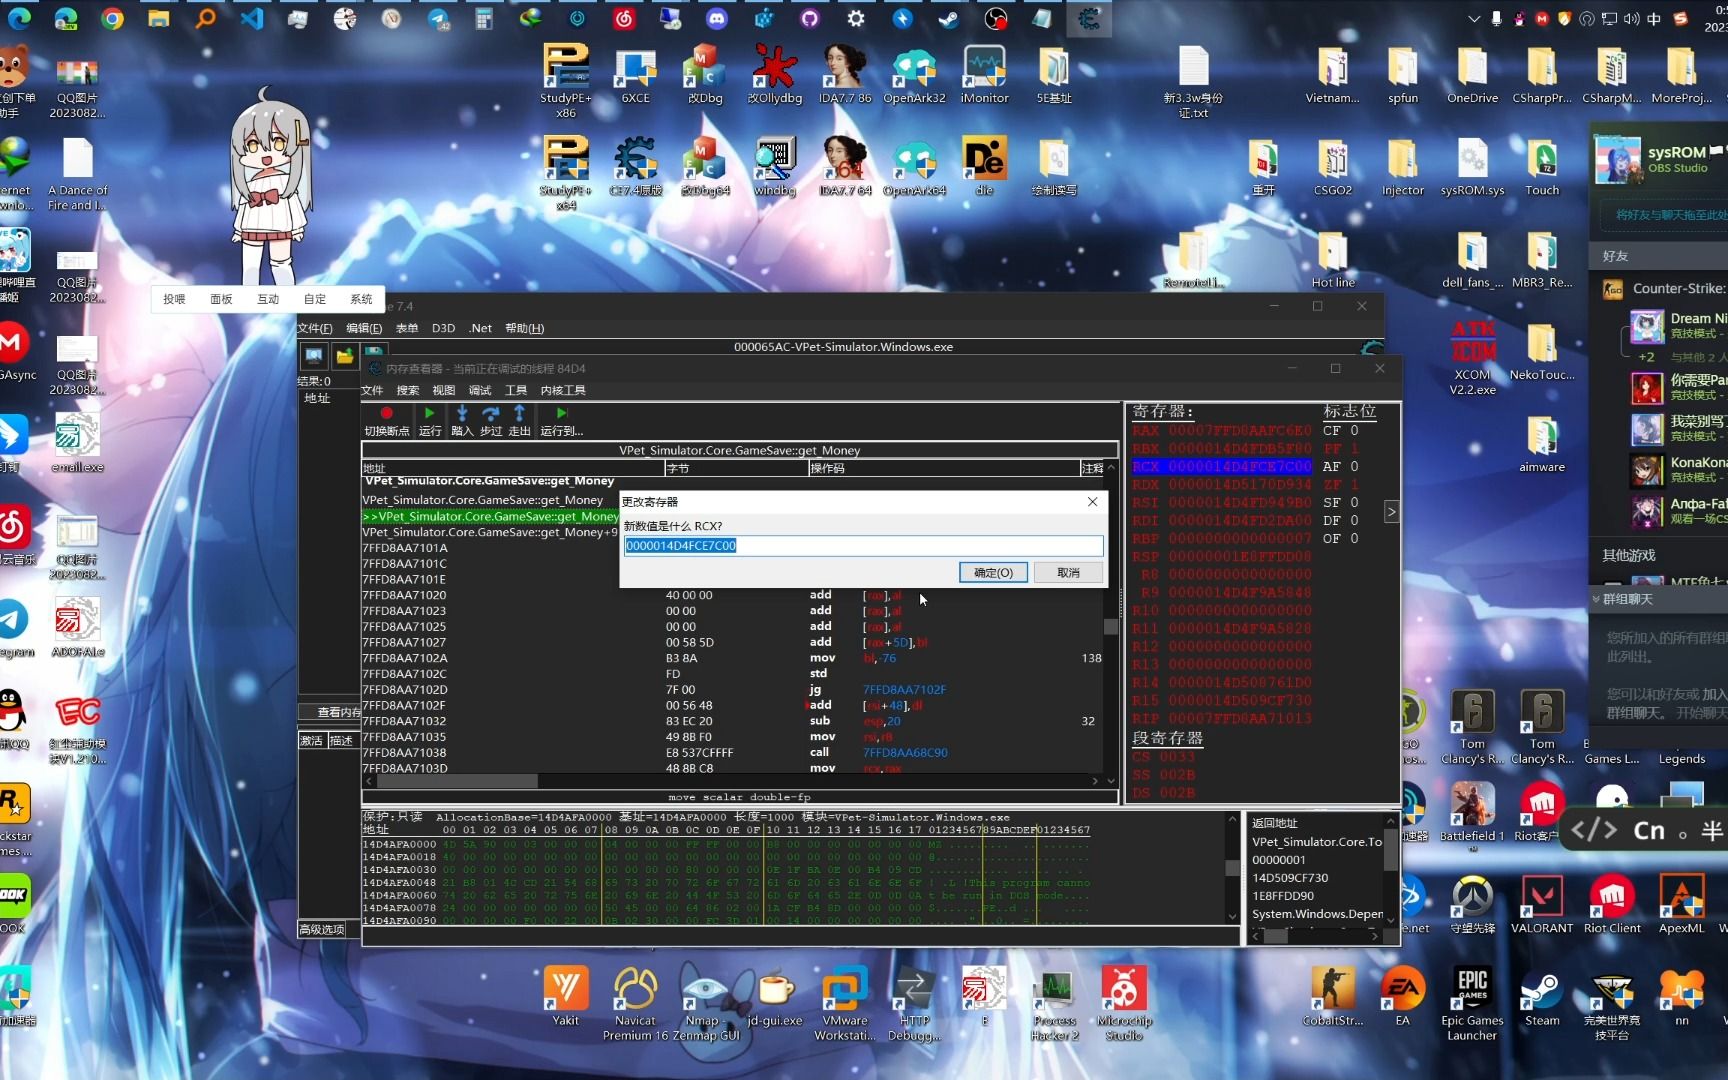
Task: Open the Navicat Premium 16 shortcut
Action: coord(635,1005)
